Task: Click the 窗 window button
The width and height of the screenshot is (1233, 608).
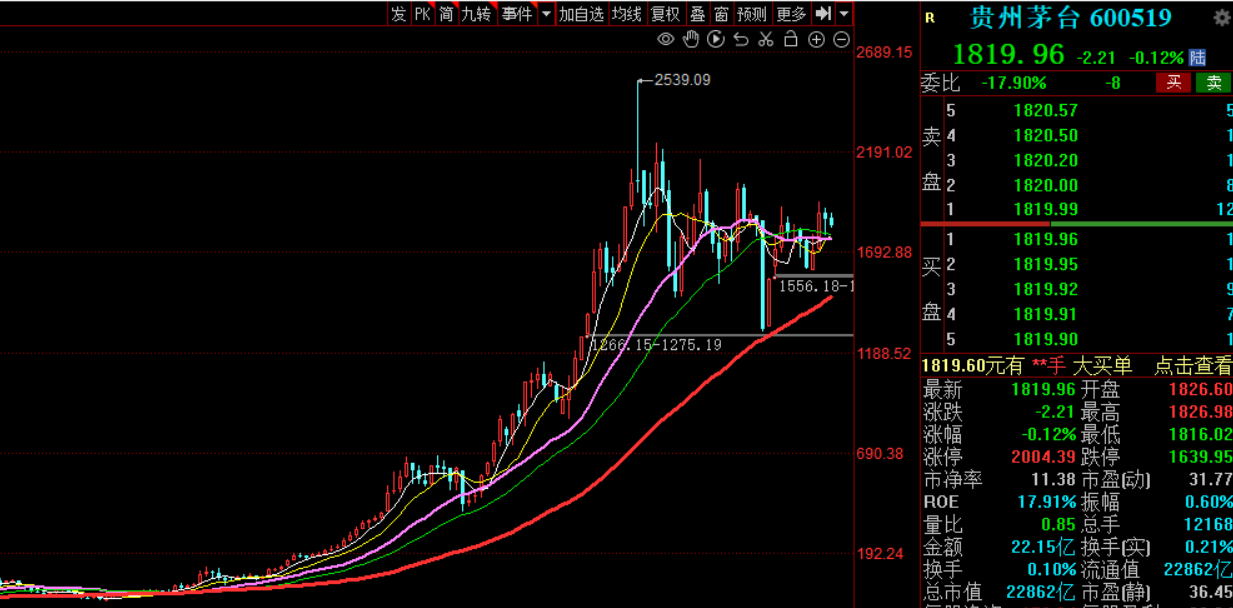Action: coord(721,13)
